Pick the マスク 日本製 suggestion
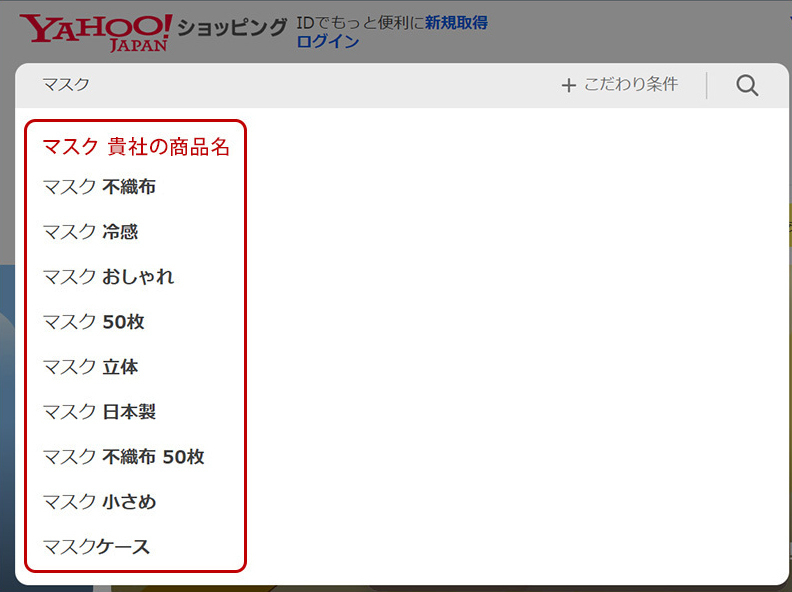The height and width of the screenshot is (592, 792). coord(99,412)
